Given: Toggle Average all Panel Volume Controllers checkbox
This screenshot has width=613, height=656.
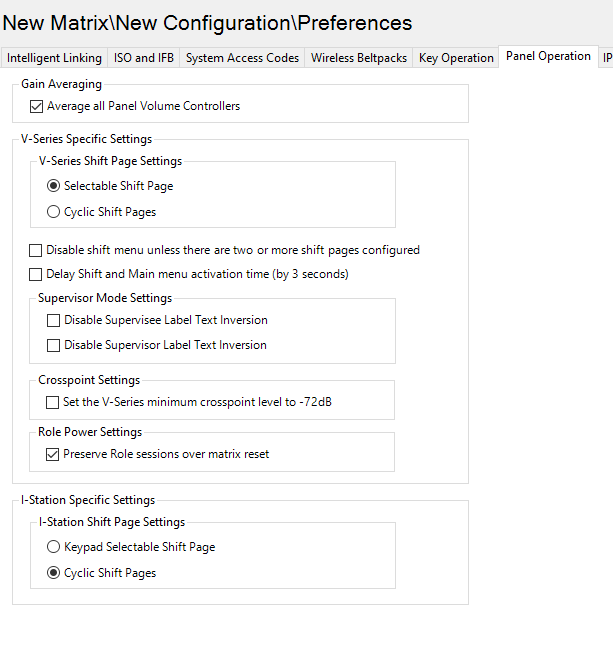Looking at the screenshot, I should pyautogui.click(x=37, y=106).
